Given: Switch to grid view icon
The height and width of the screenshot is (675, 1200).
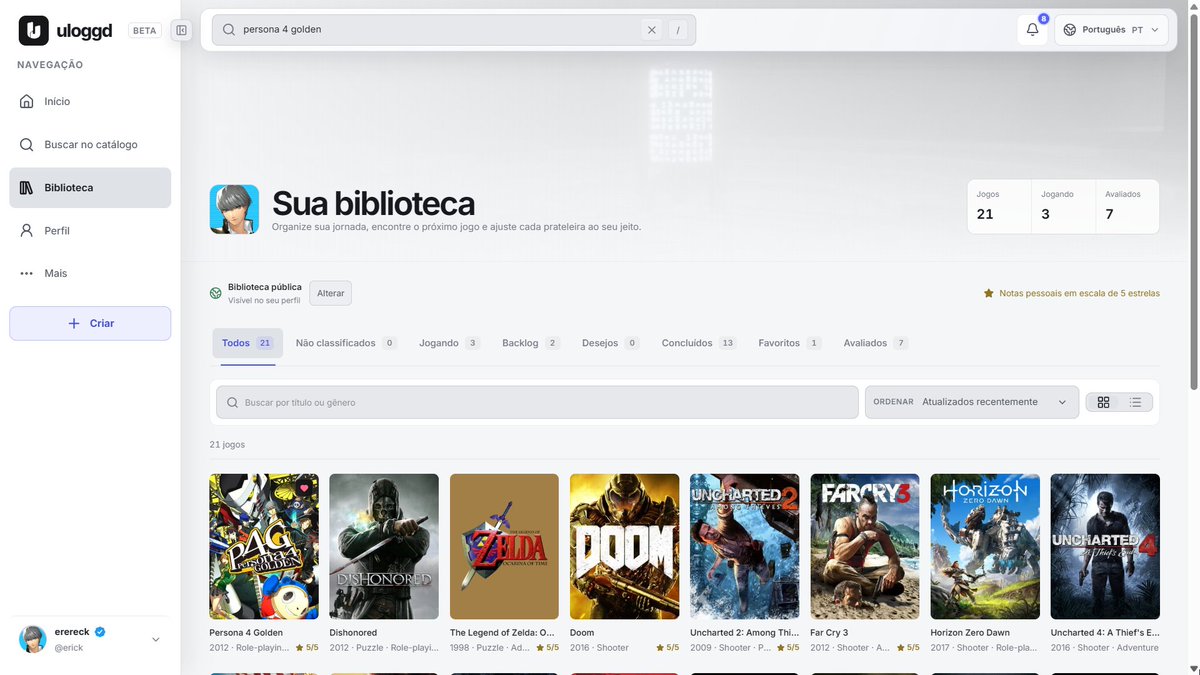Looking at the screenshot, I should pyautogui.click(x=1103, y=402).
